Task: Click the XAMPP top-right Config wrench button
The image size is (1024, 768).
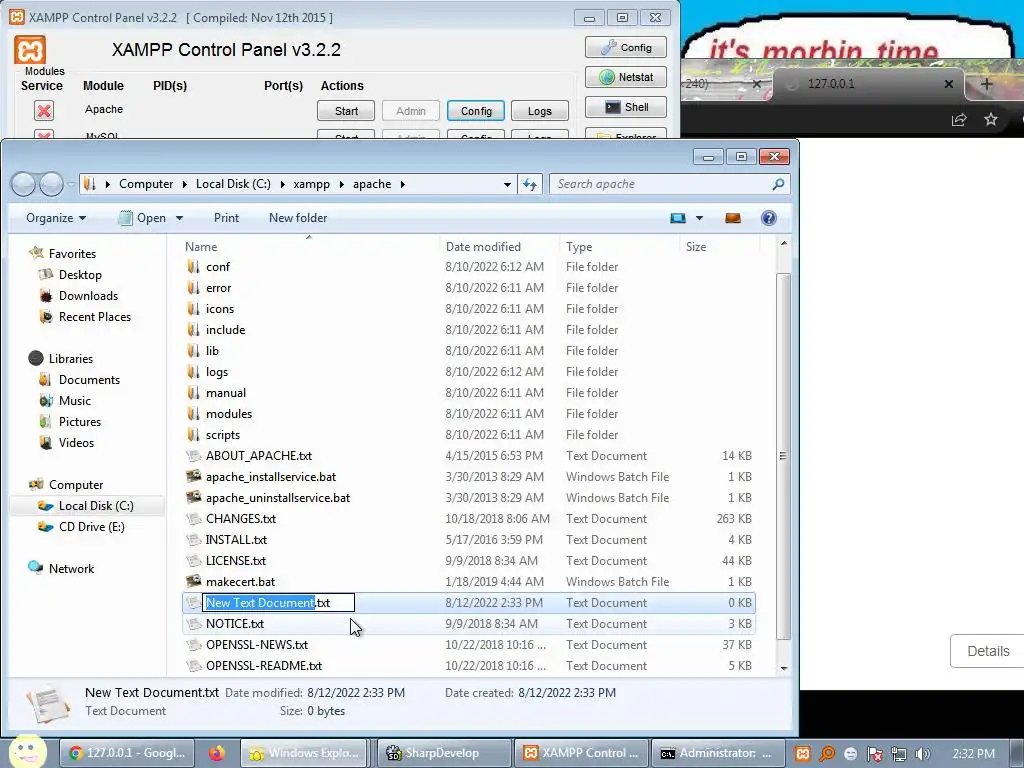Action: 626,48
